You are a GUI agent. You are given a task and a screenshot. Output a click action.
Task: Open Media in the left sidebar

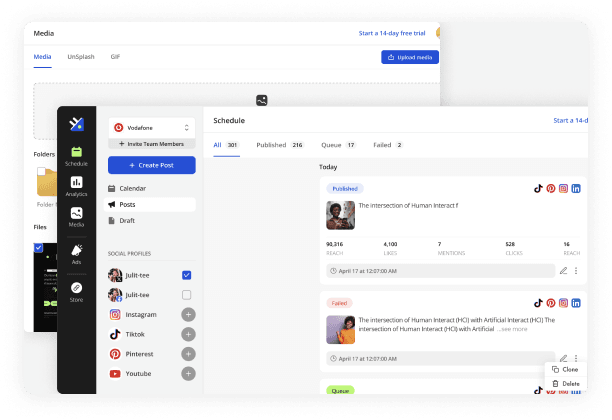pyautogui.click(x=76, y=217)
